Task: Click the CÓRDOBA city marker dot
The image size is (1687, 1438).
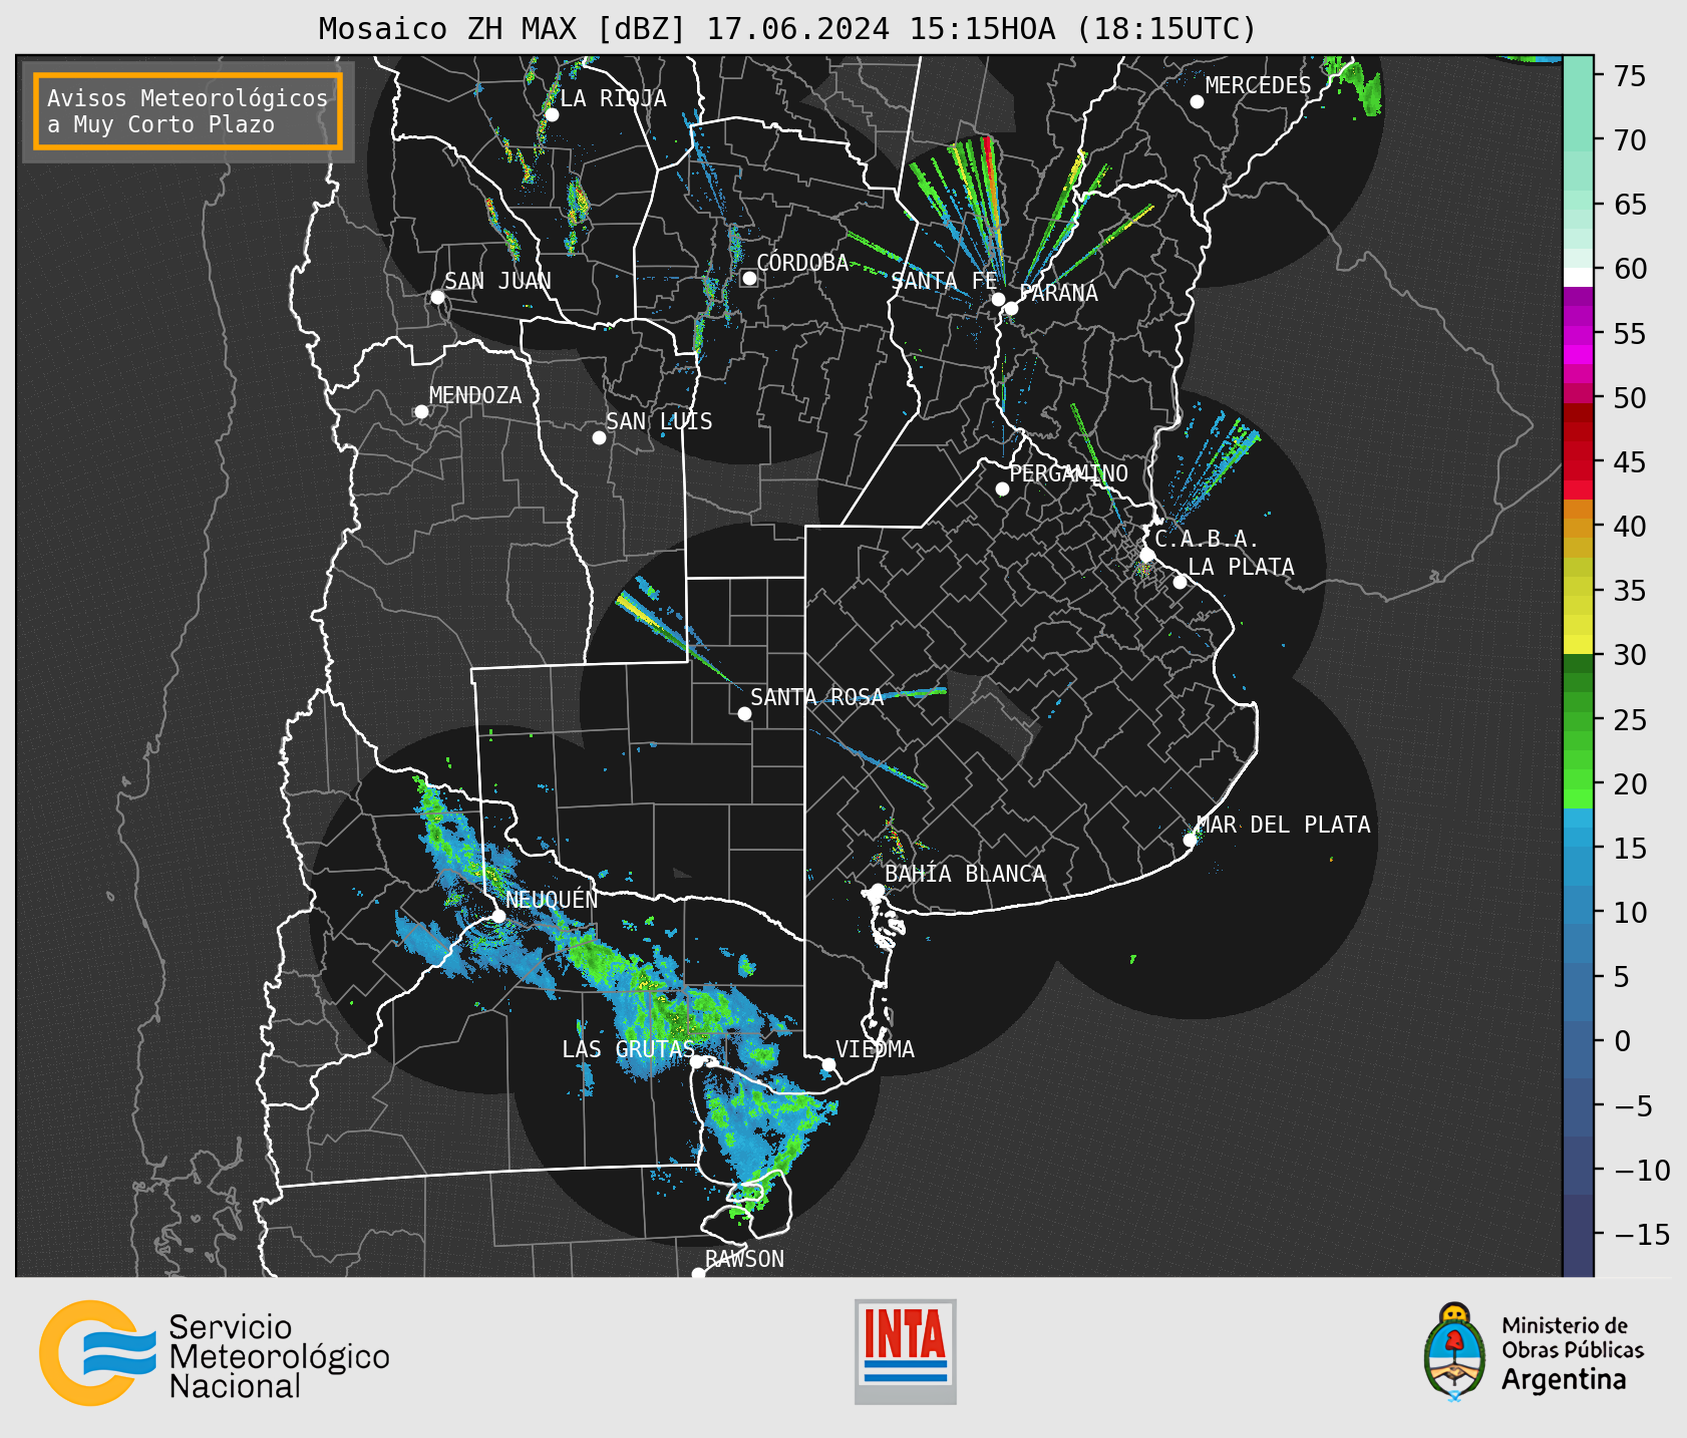Action: click(749, 278)
